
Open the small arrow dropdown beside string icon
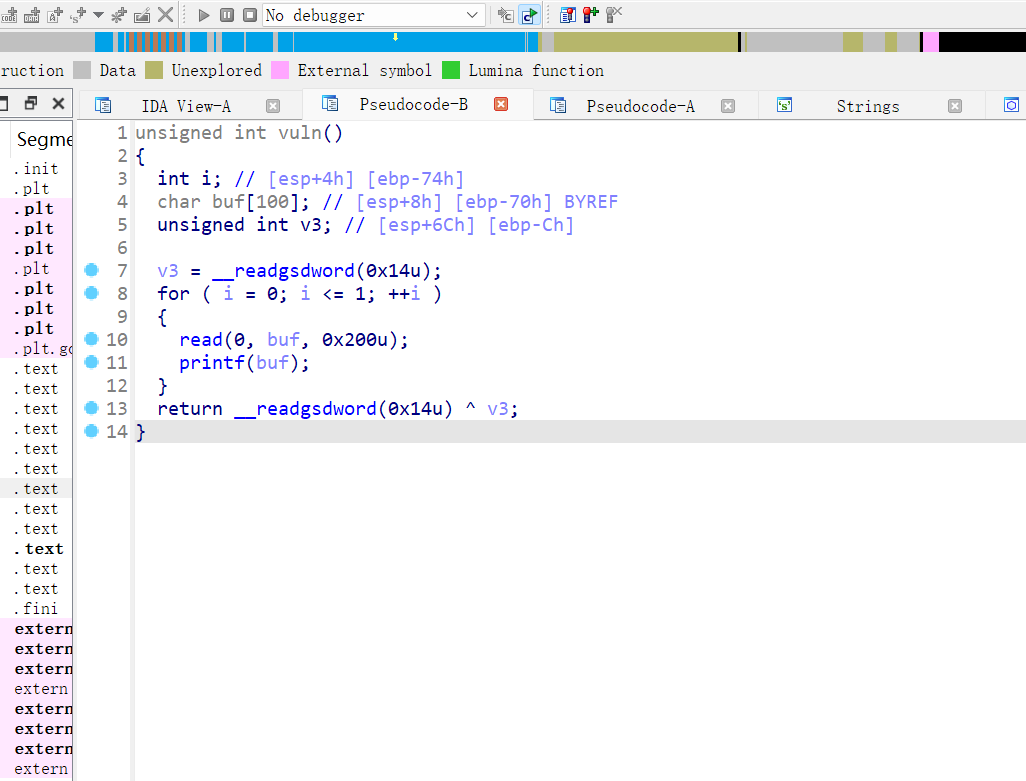[98, 15]
